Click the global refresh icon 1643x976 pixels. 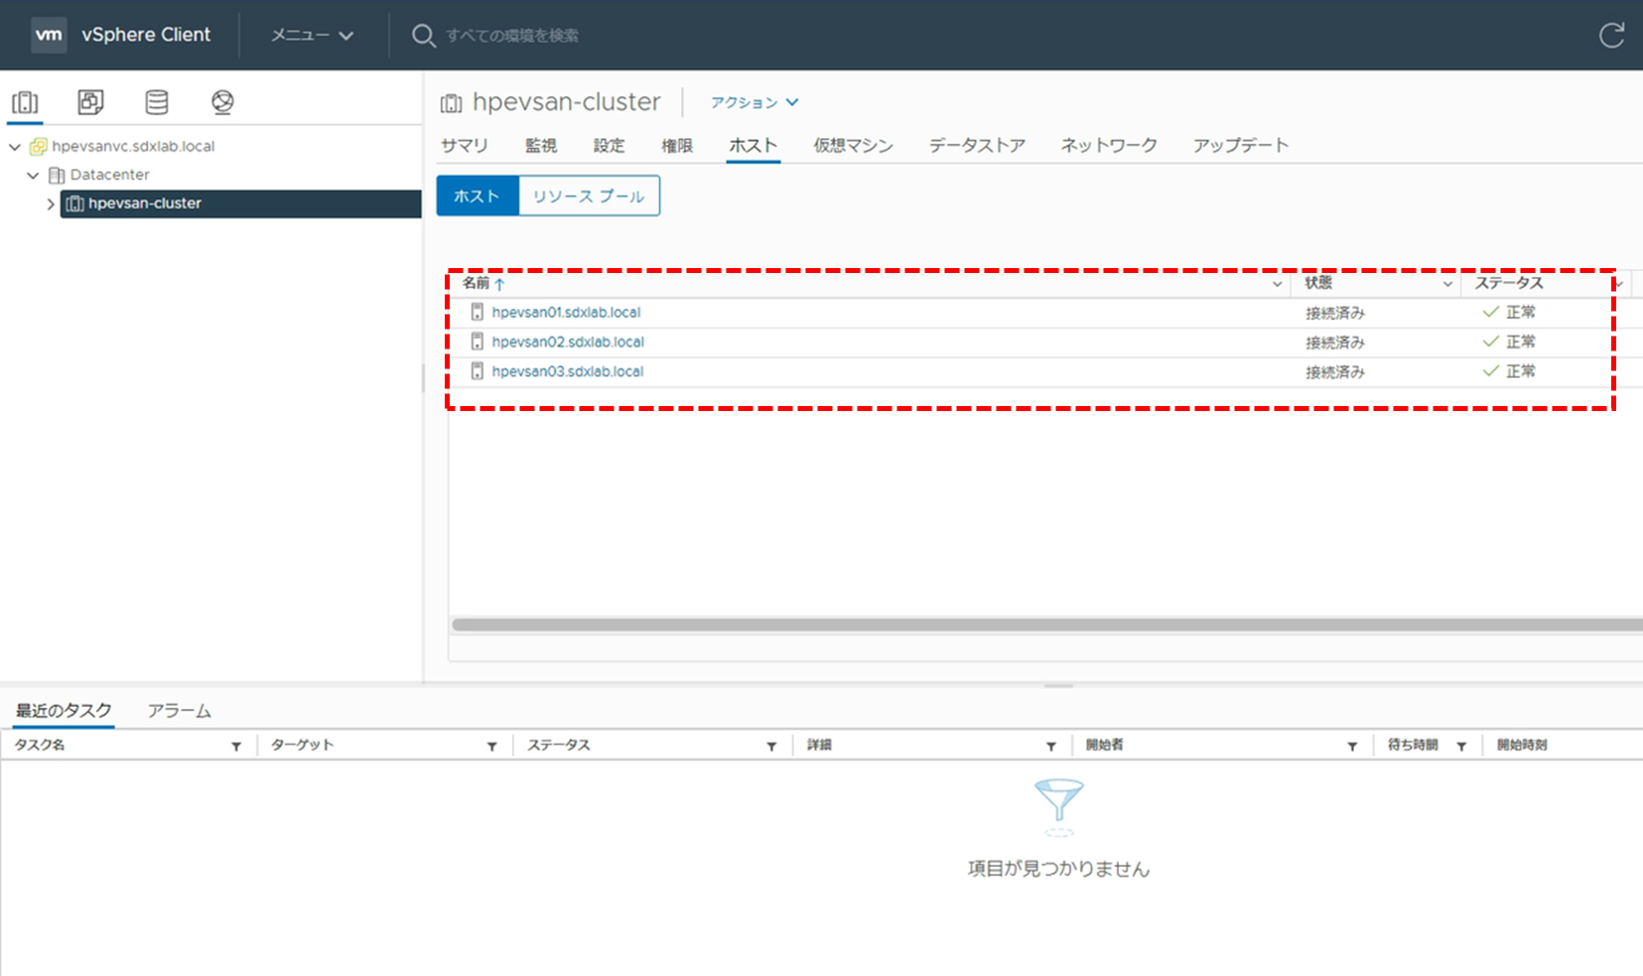[x=1611, y=35]
